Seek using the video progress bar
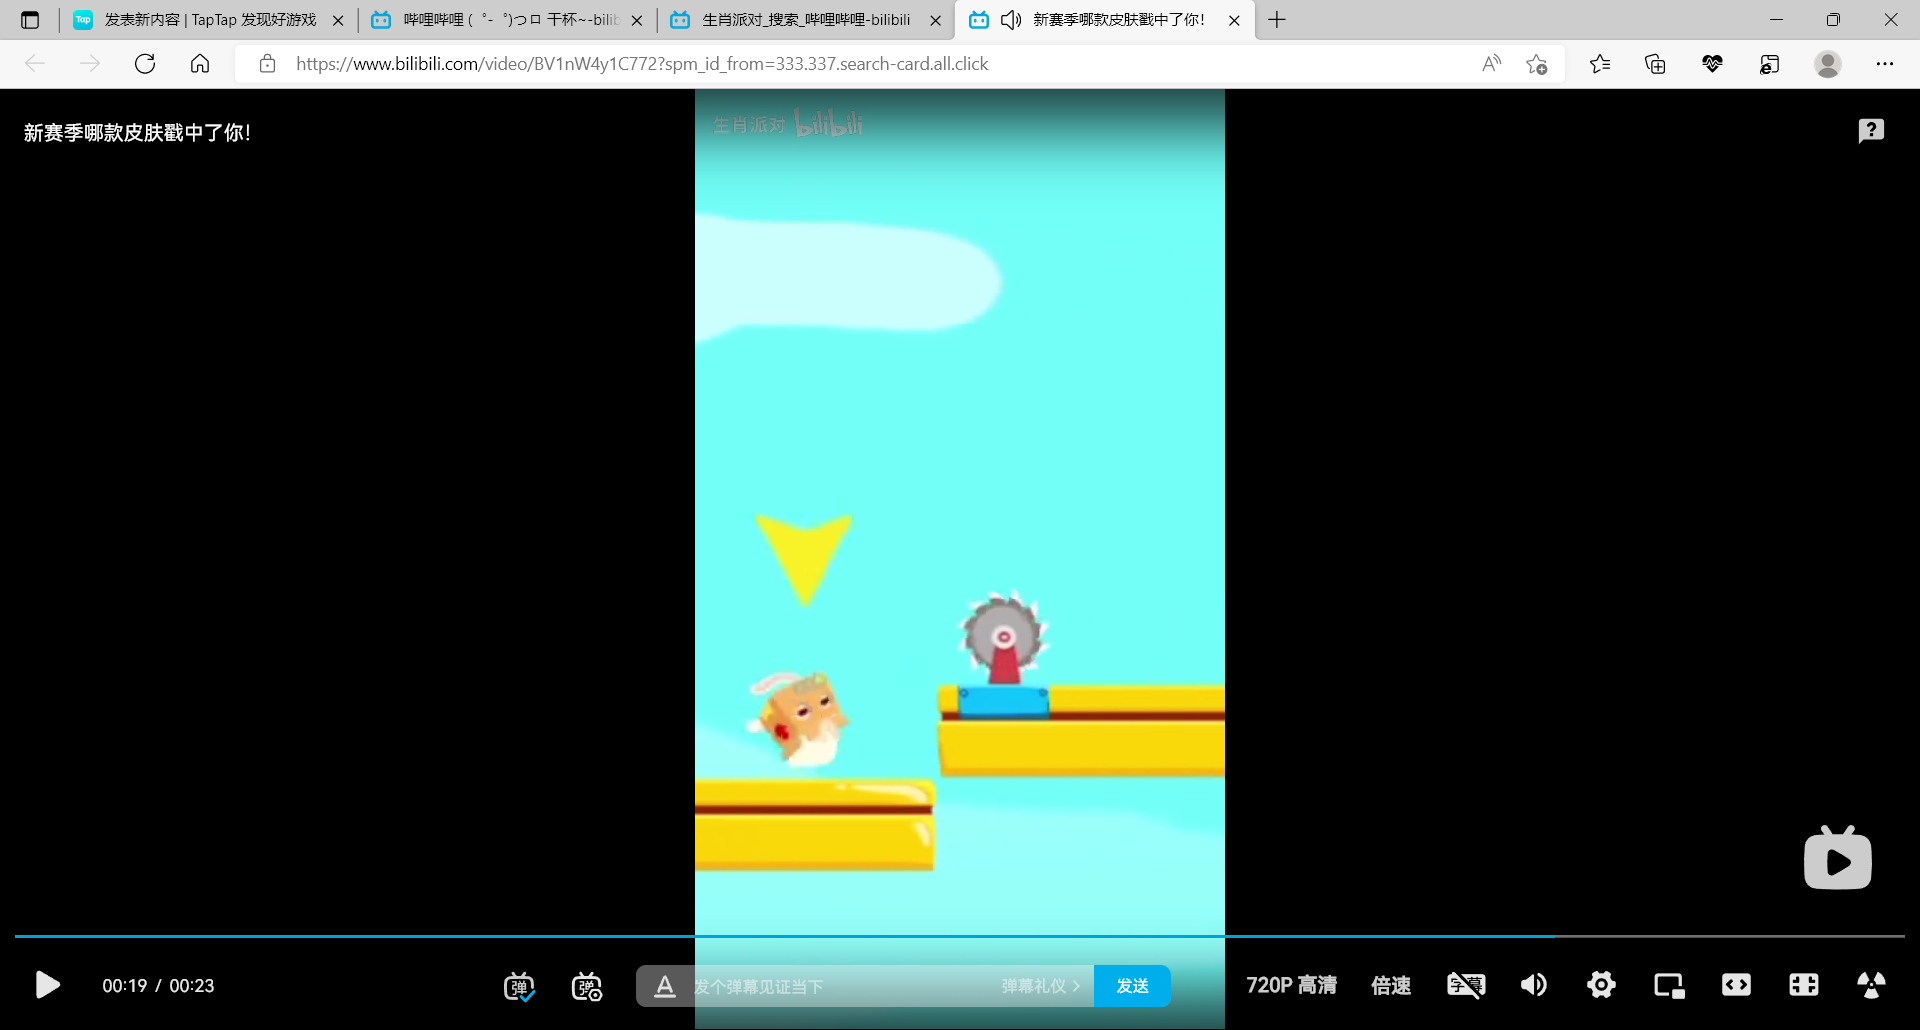Viewport: 1920px width, 1030px height. tap(960, 936)
